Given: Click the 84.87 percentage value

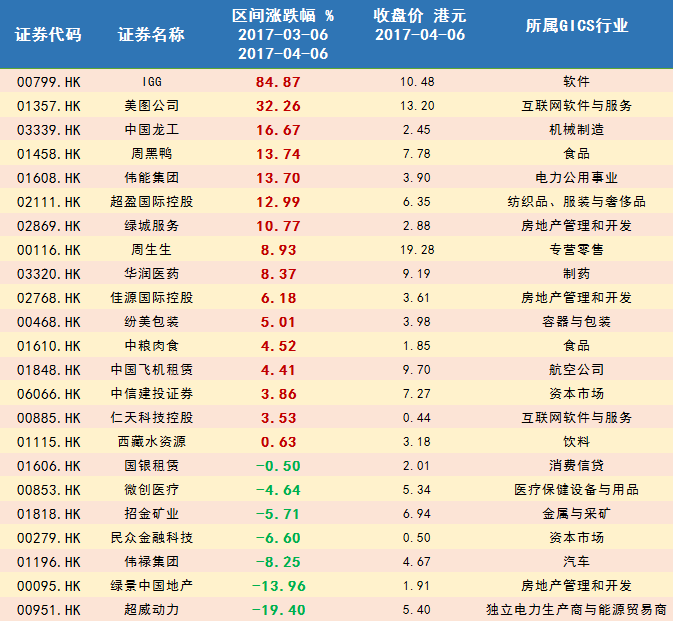Looking at the screenshot, I should point(278,82).
